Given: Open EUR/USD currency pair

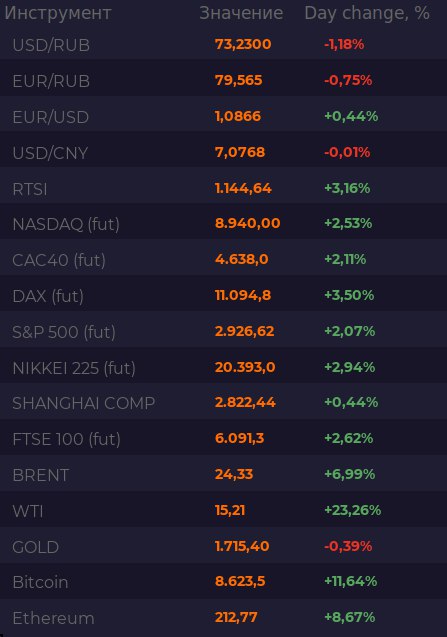Looking at the screenshot, I should click(51, 117).
